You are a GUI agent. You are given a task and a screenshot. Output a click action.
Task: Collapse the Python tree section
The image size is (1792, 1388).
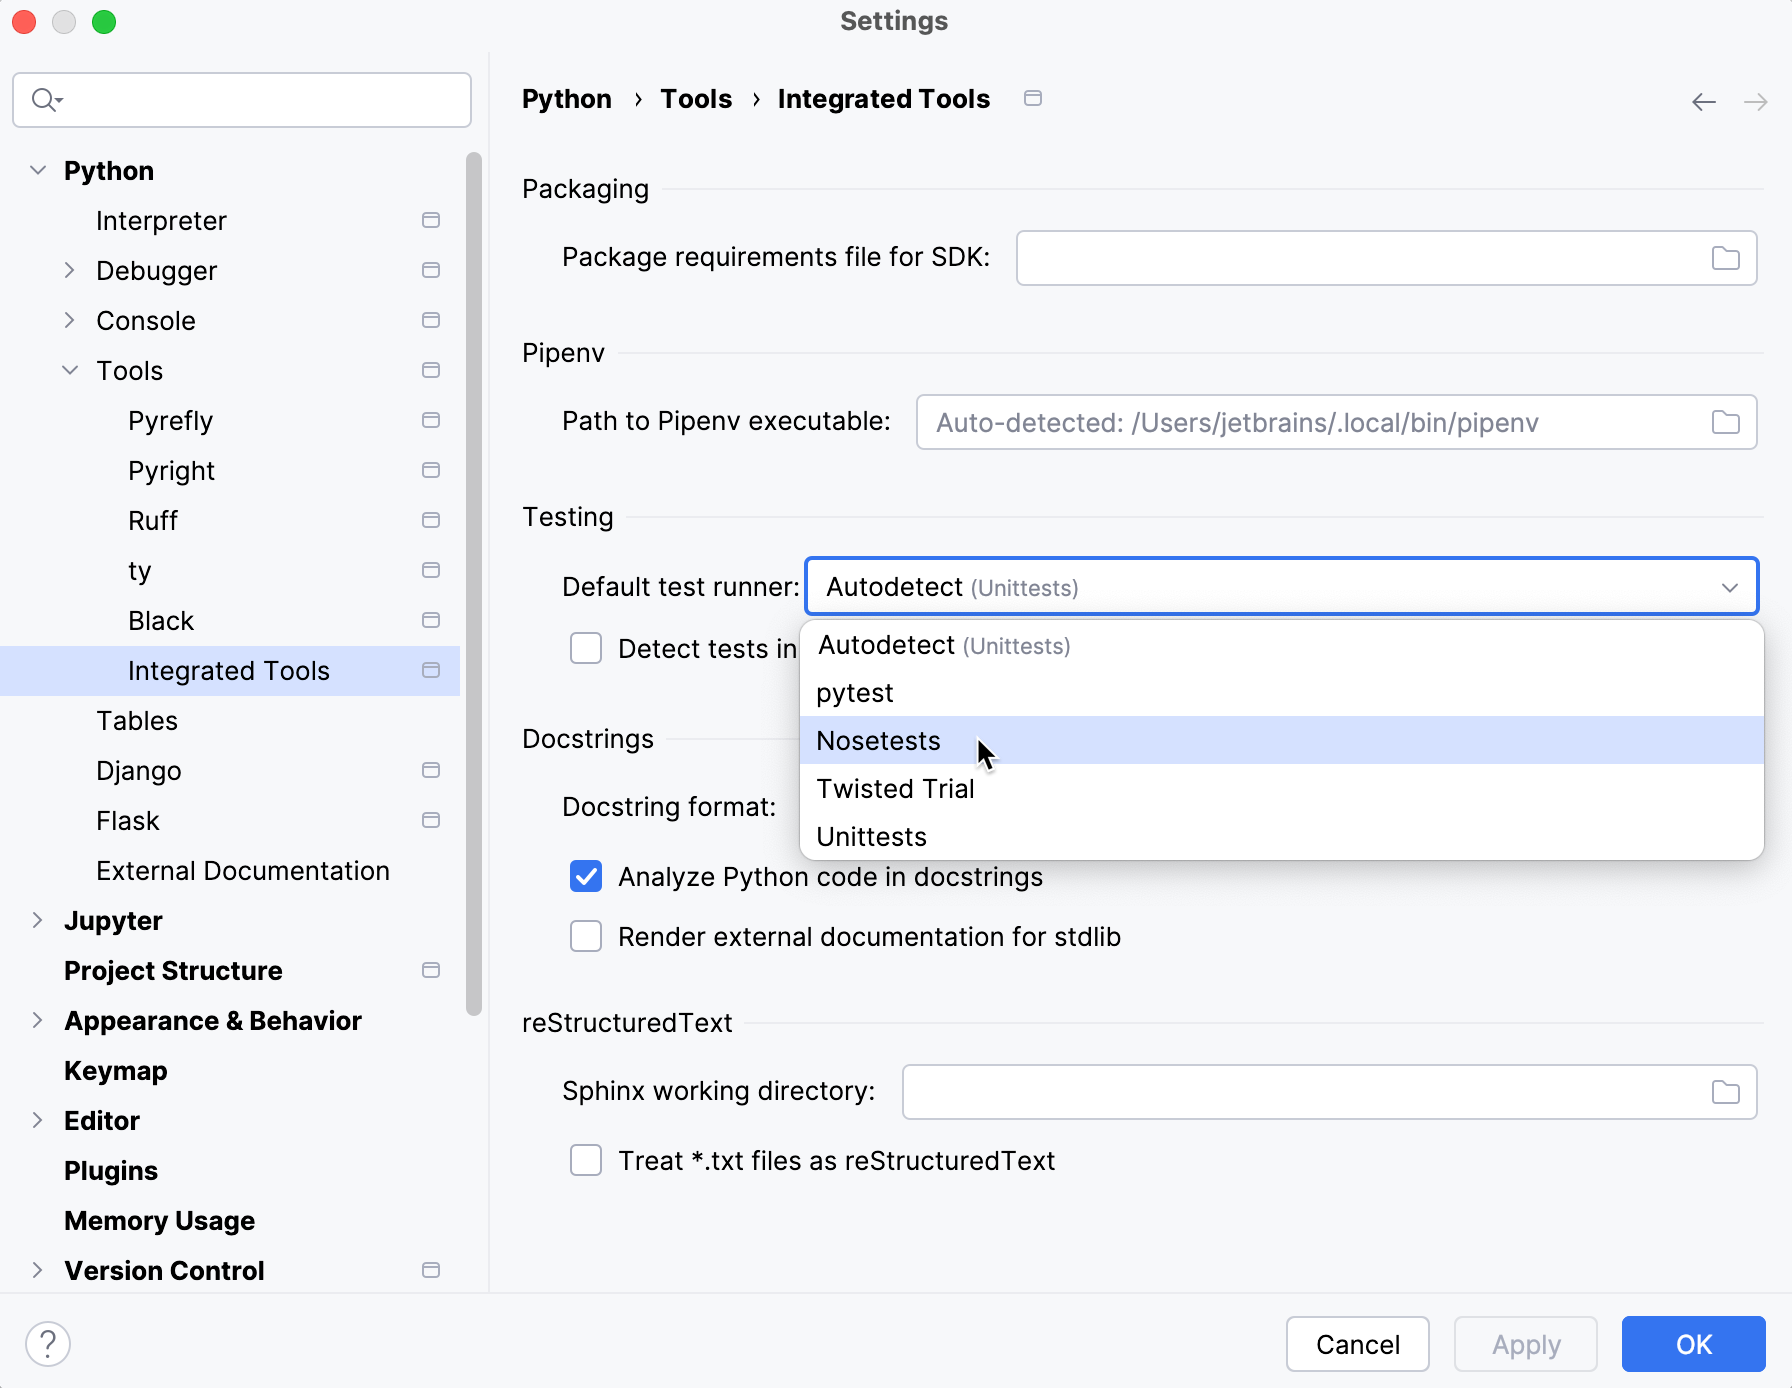pyautogui.click(x=38, y=171)
